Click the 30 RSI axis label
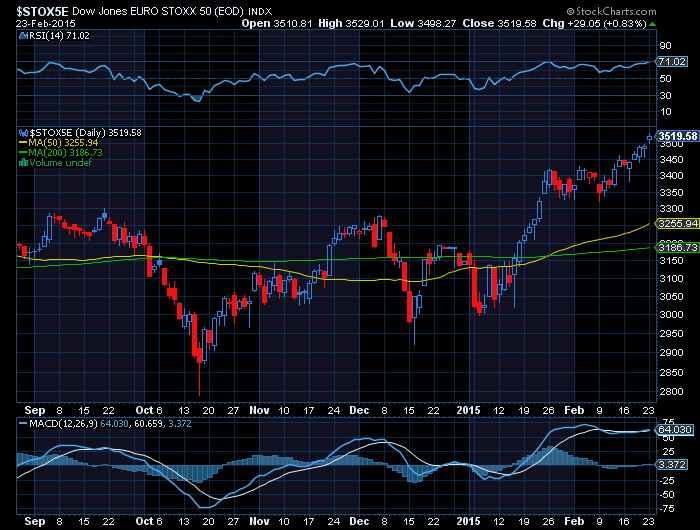700x530 pixels. tap(665, 95)
